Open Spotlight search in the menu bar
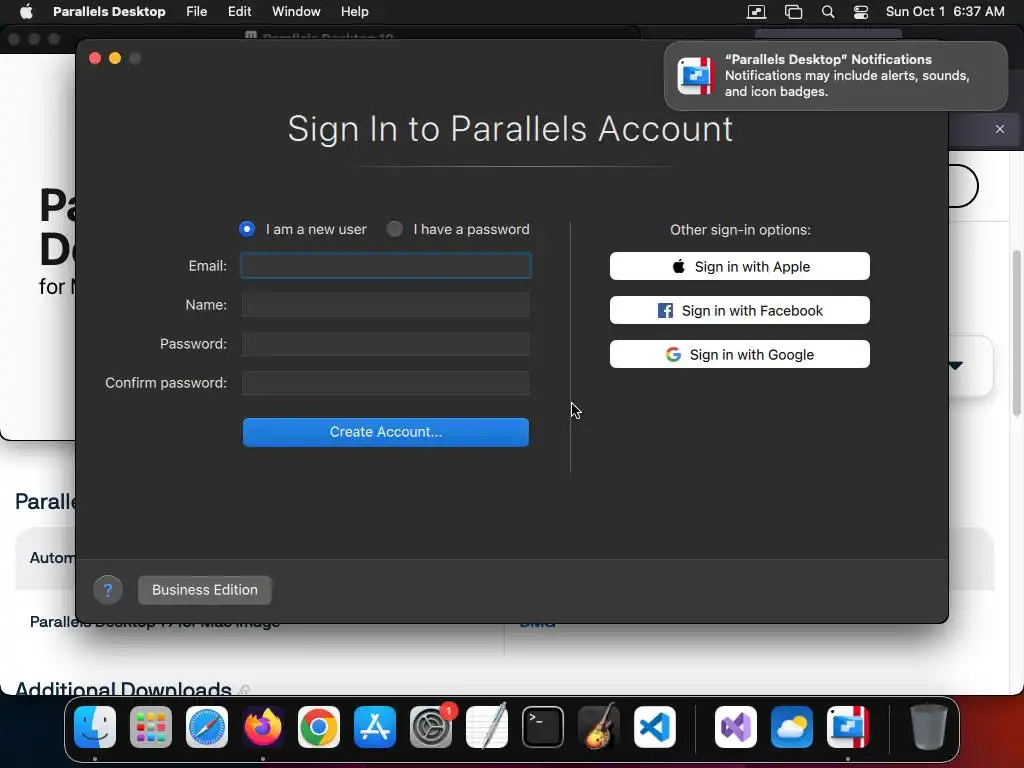Screen dimensions: 1024x768 [x=827, y=12]
